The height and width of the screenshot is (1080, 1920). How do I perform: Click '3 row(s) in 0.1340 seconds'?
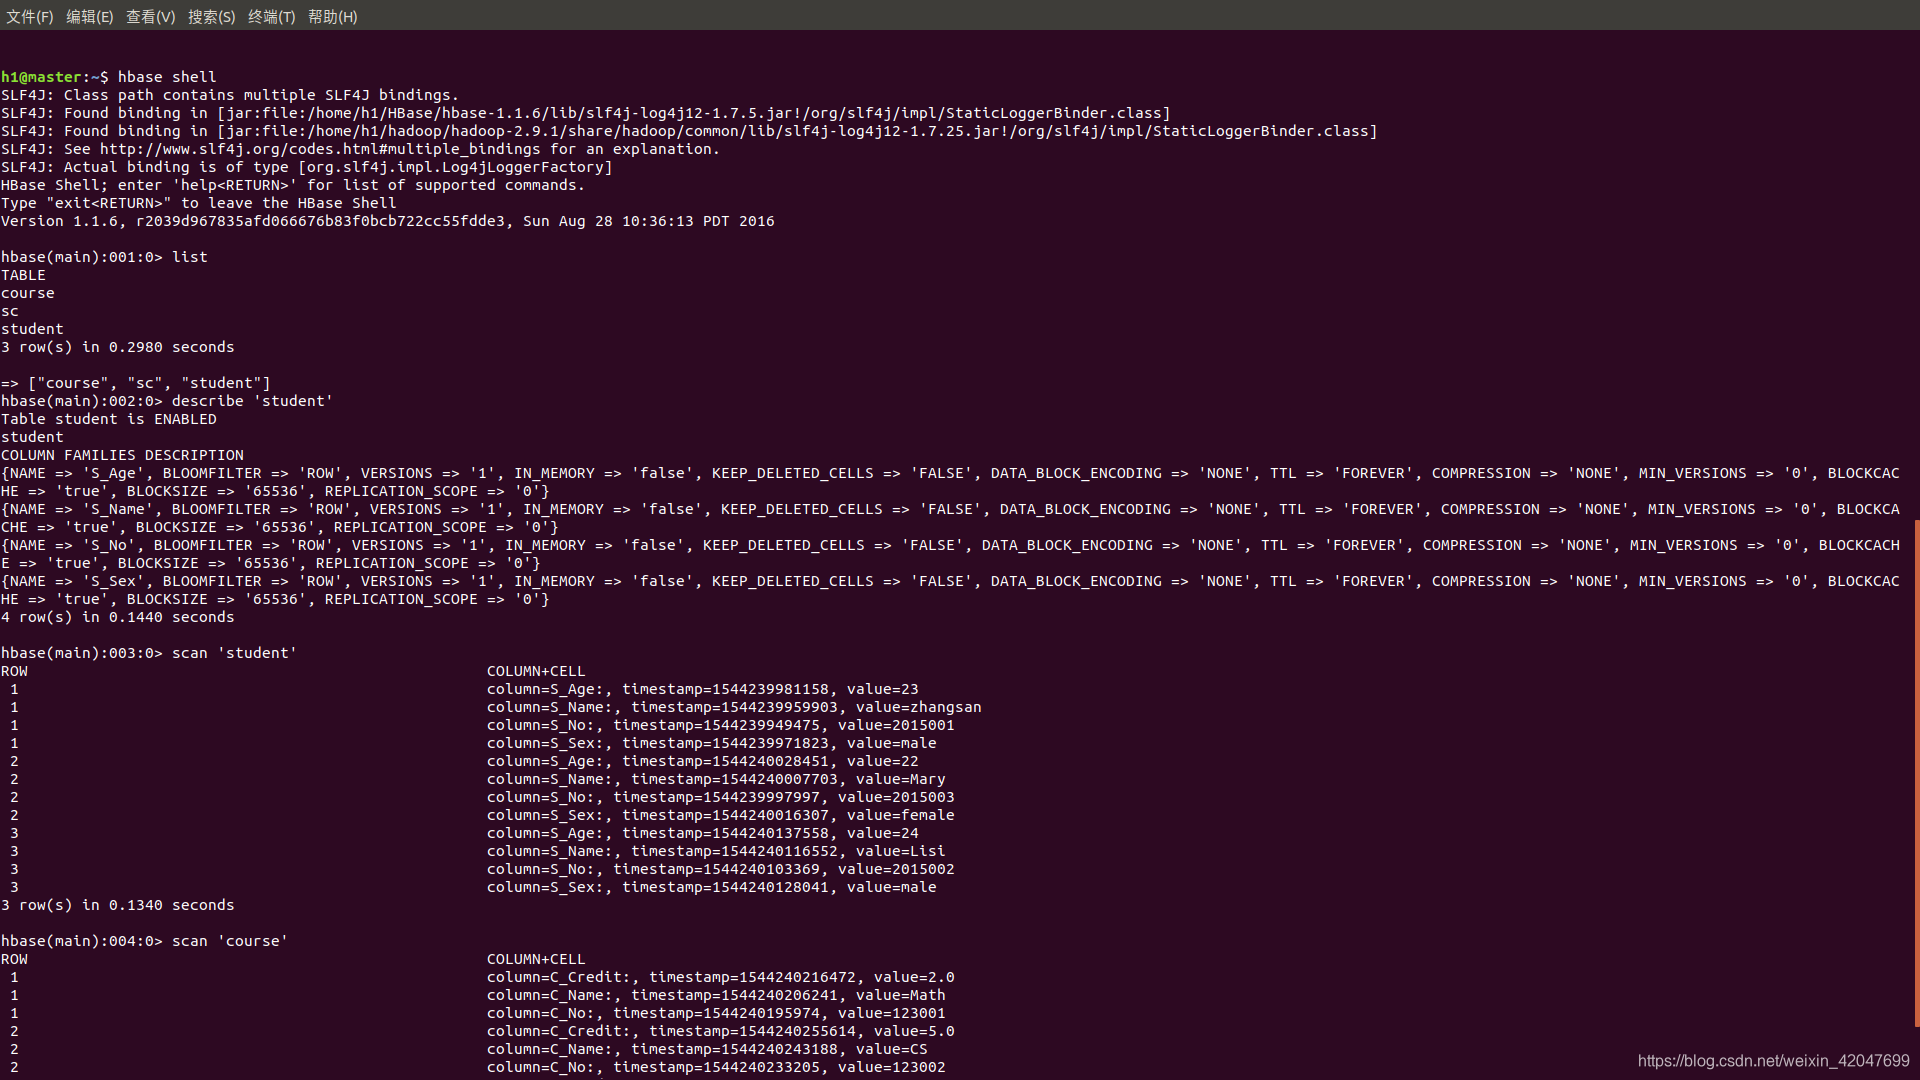pyautogui.click(x=118, y=905)
